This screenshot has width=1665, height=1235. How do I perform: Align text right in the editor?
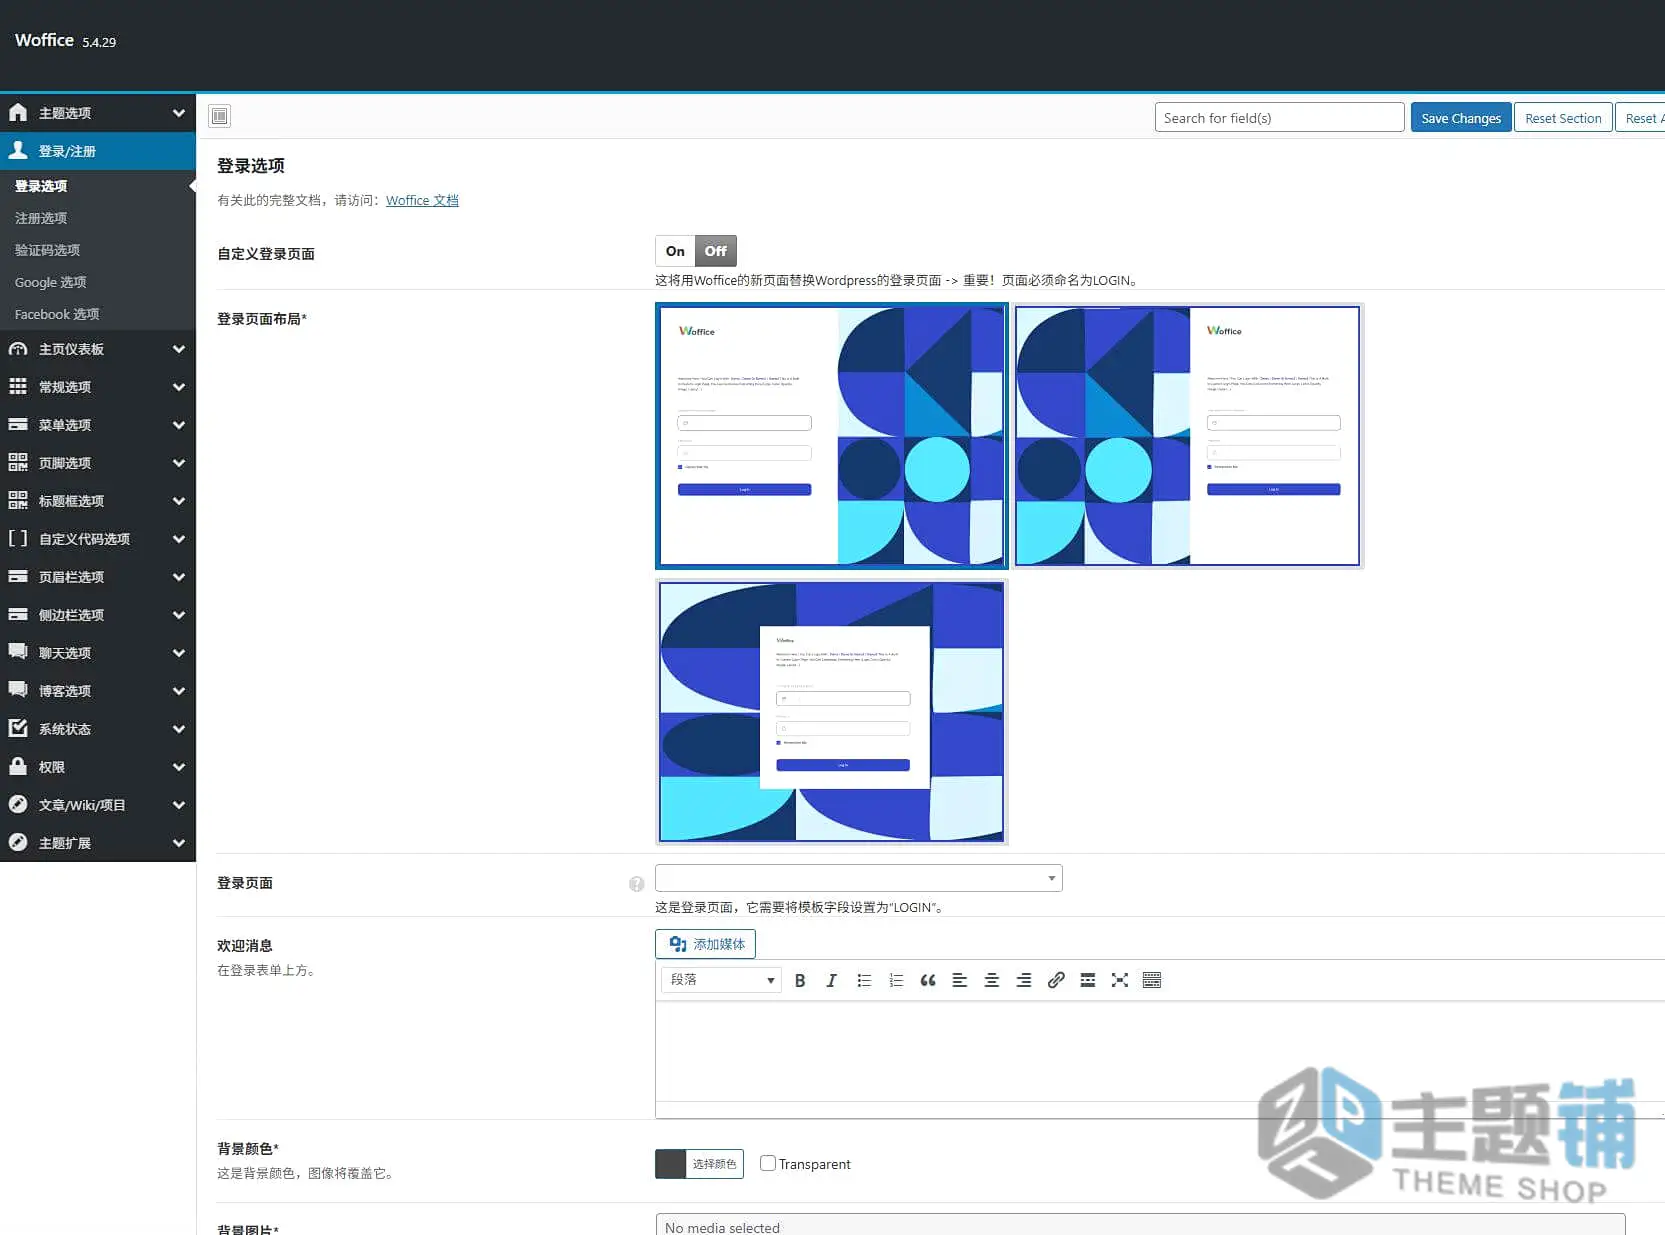pos(1024,980)
